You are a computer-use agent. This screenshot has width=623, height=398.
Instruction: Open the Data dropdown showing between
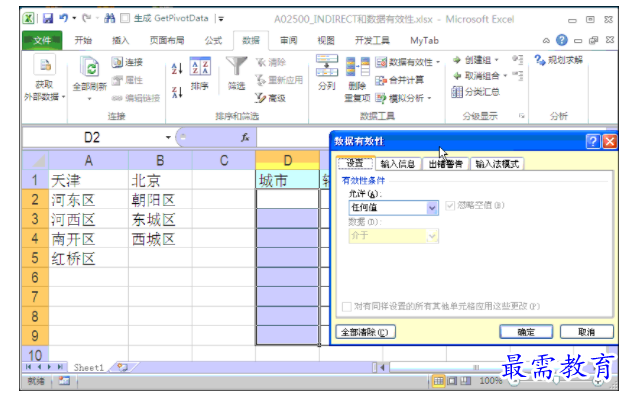[x=393, y=236]
